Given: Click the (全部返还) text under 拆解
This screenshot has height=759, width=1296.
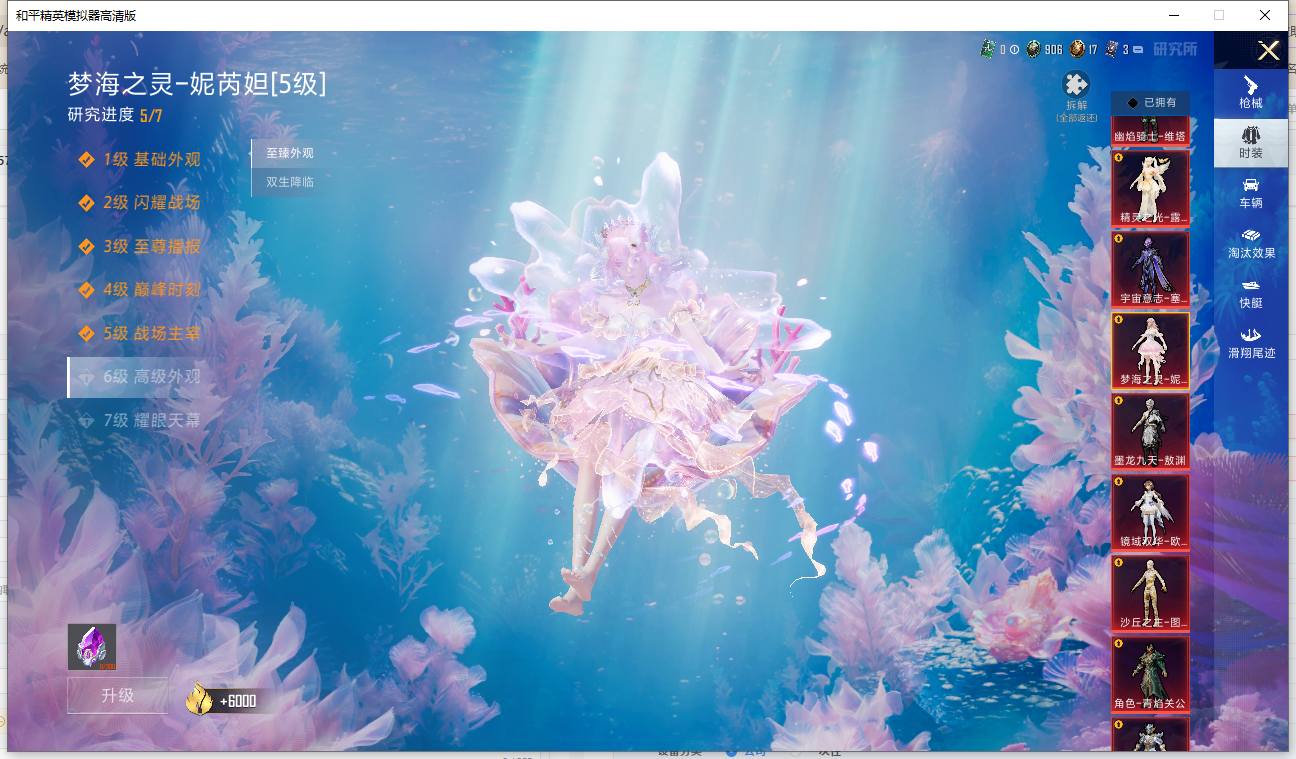Looking at the screenshot, I should click(1076, 118).
